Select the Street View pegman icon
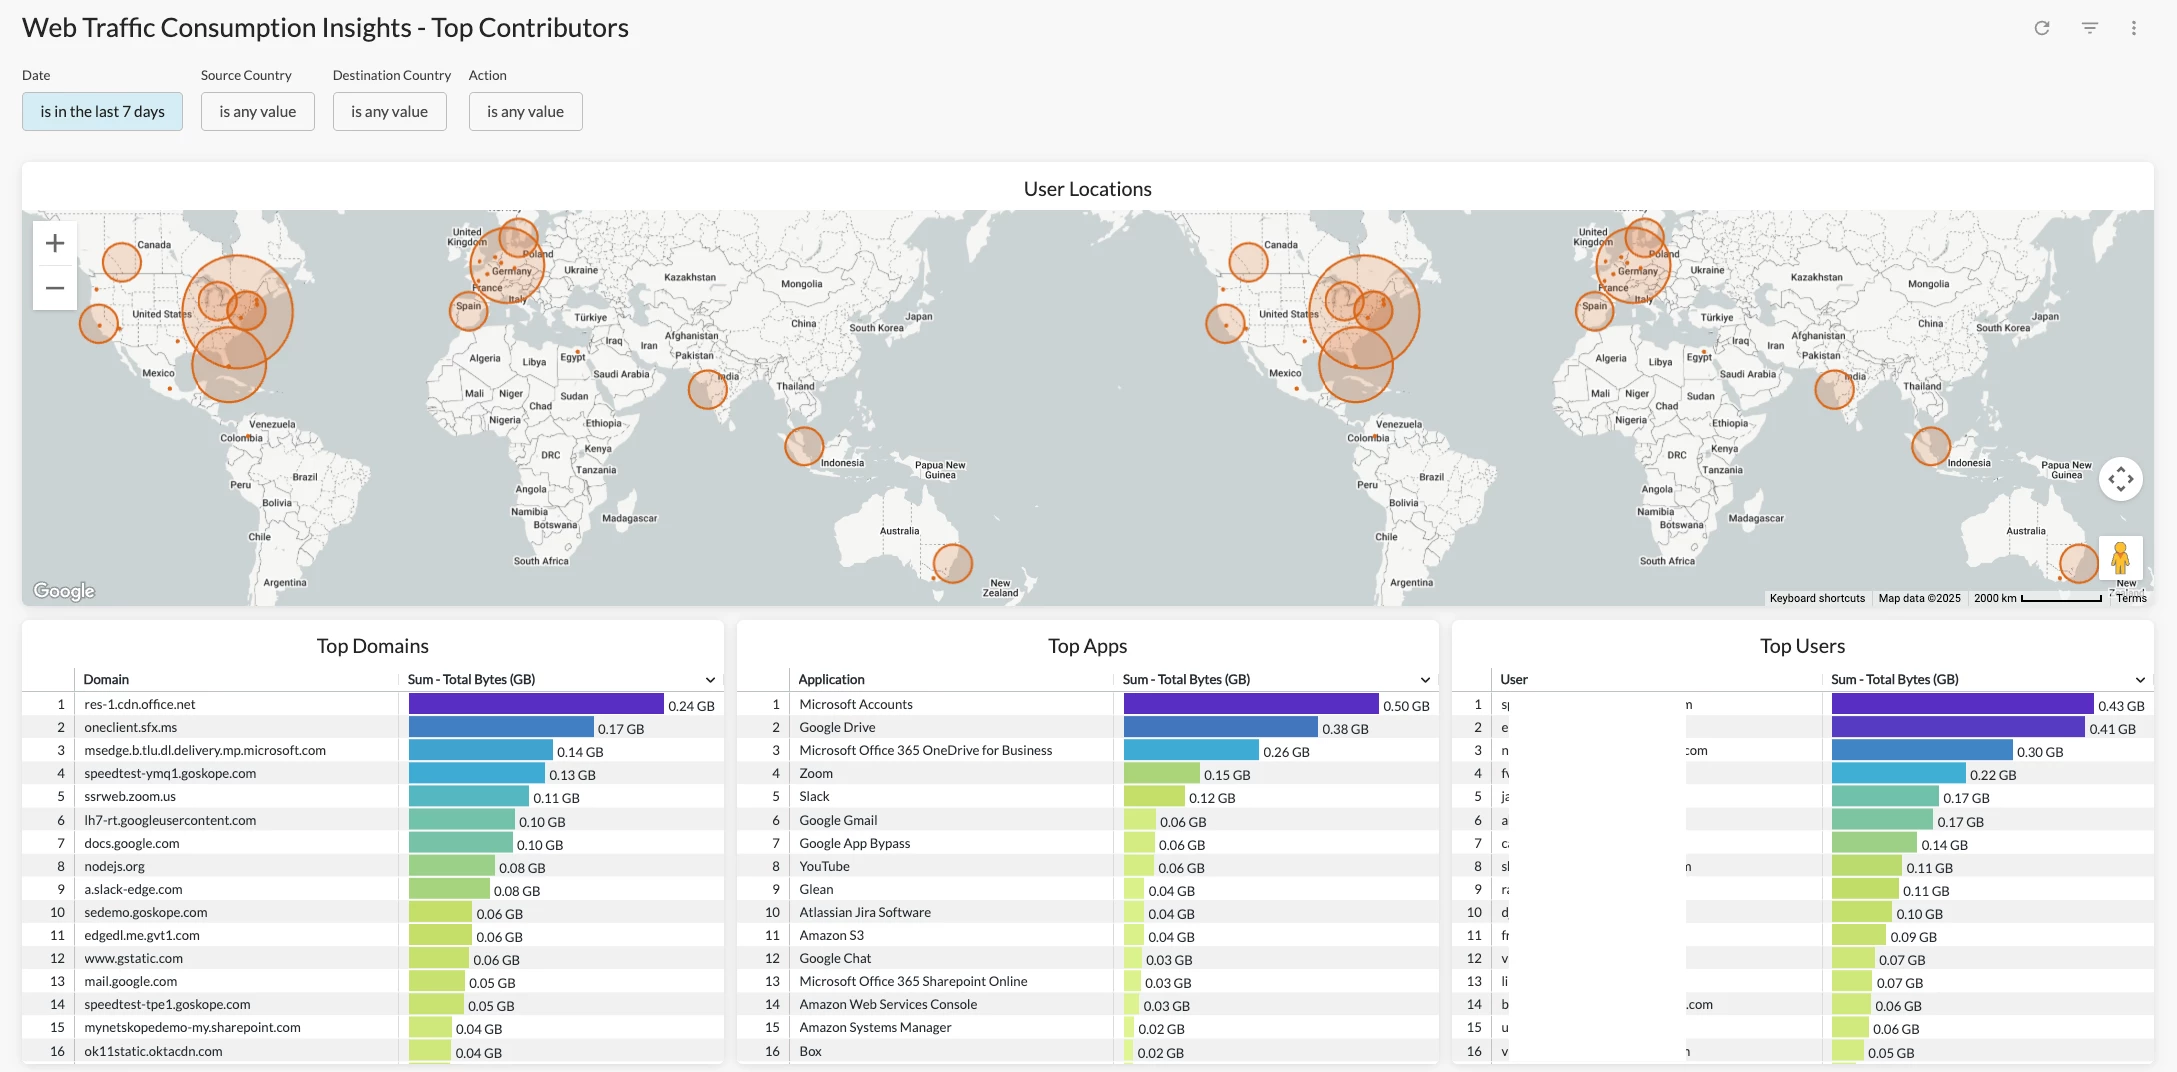This screenshot has width=2177, height=1072. click(x=2121, y=558)
